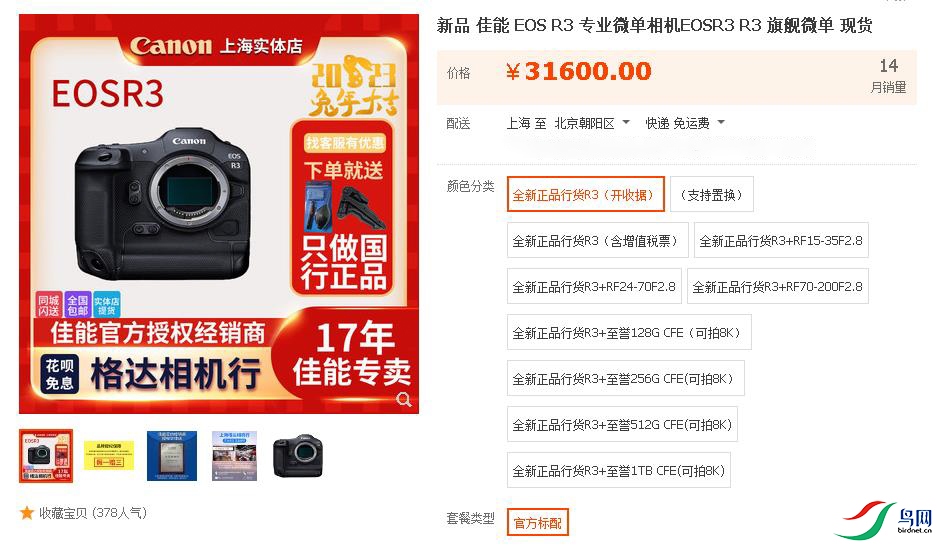Select the storefront photo thumbnail
Screen dimensions: 937x546
234,456
